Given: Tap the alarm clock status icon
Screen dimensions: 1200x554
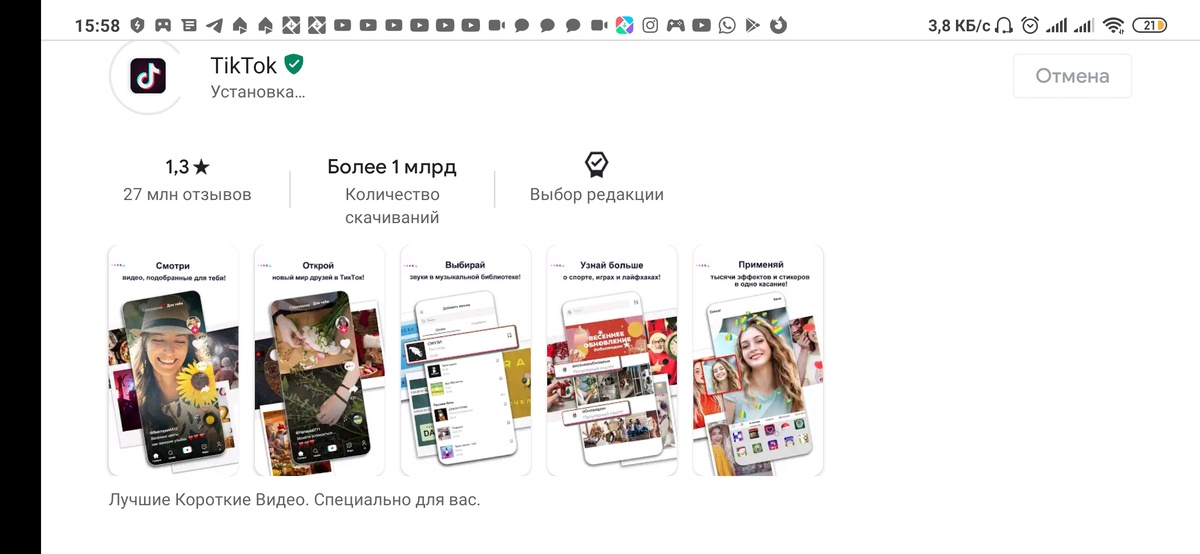Looking at the screenshot, I should pyautogui.click(x=1030, y=25).
